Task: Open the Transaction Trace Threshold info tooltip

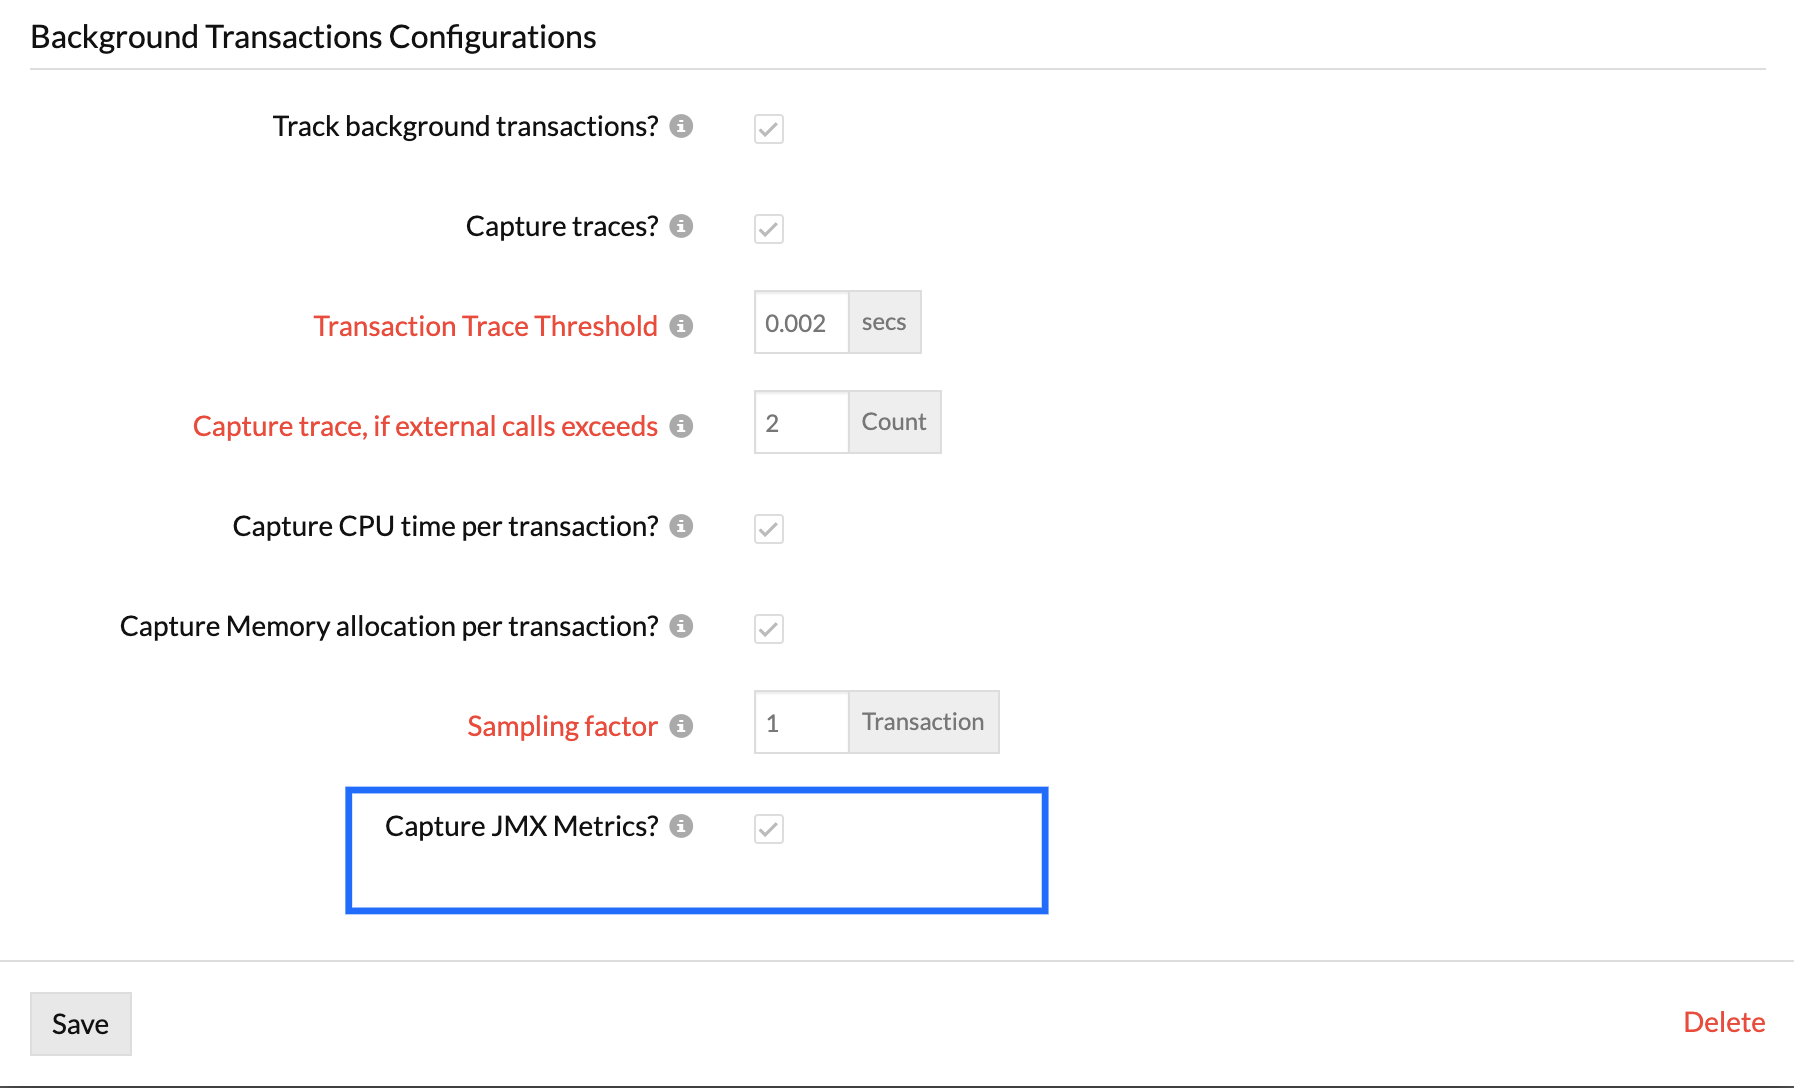Action: click(682, 327)
